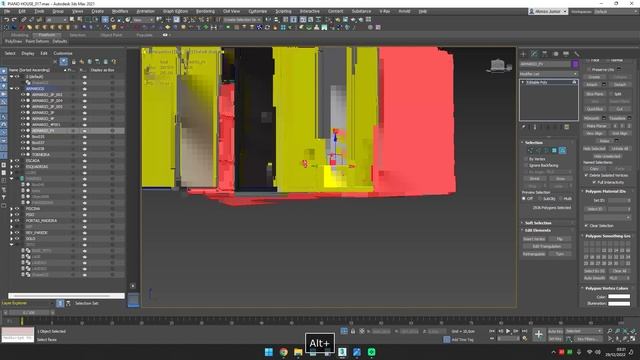
Task: Click the purple object color swatch beside the name
Action: [575, 64]
